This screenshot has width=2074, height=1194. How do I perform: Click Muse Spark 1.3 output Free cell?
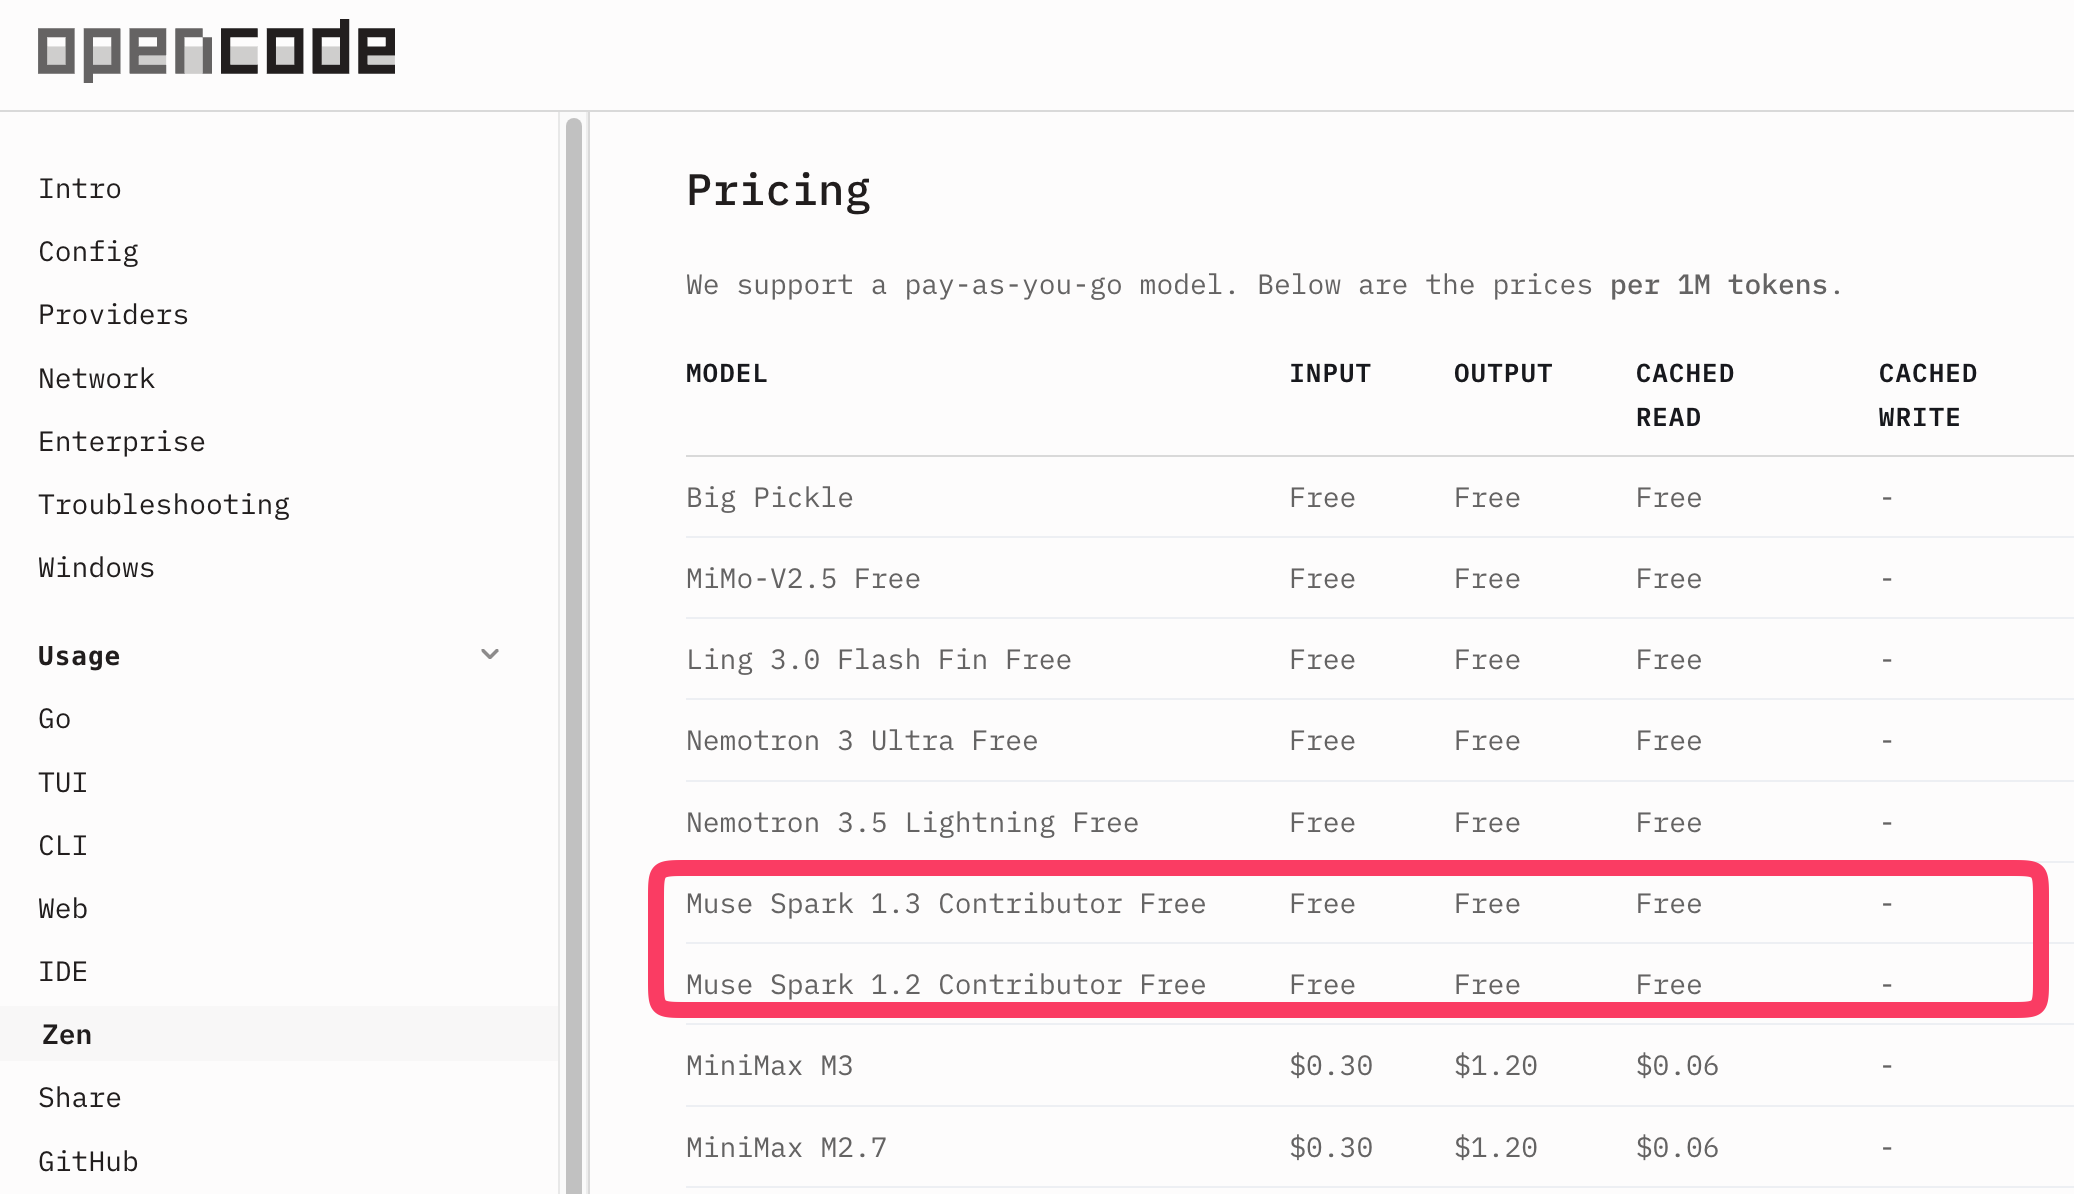click(1487, 903)
